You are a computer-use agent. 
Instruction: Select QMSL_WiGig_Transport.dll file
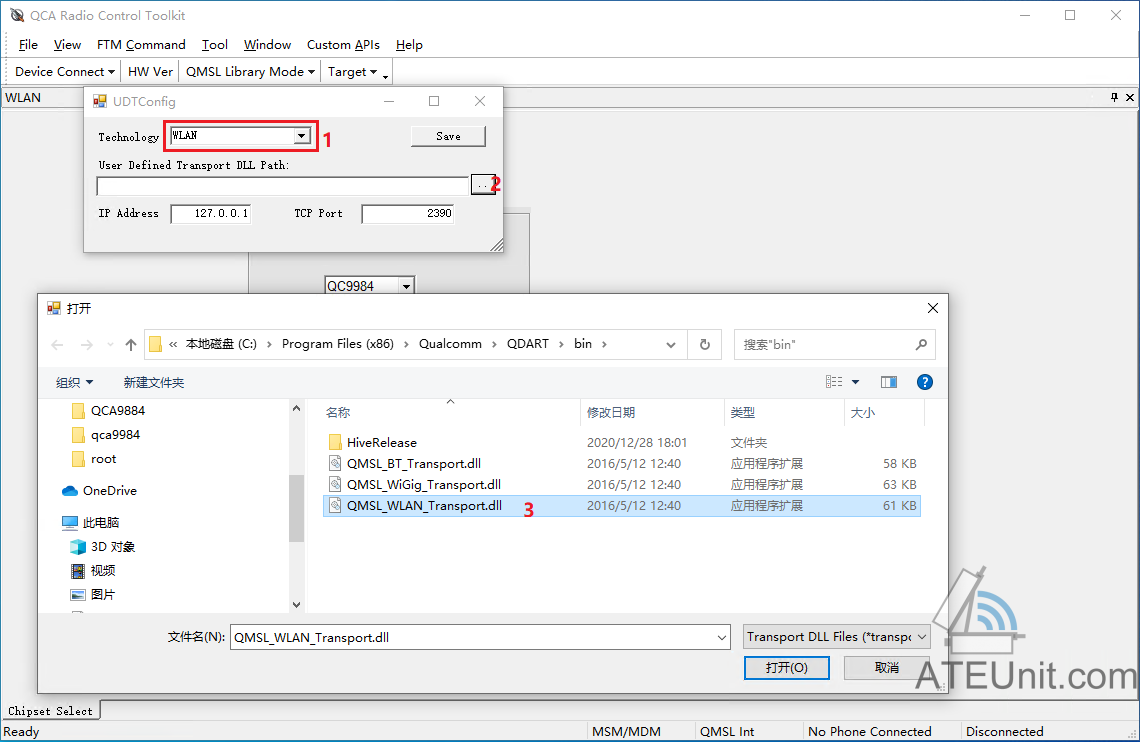(622, 485)
